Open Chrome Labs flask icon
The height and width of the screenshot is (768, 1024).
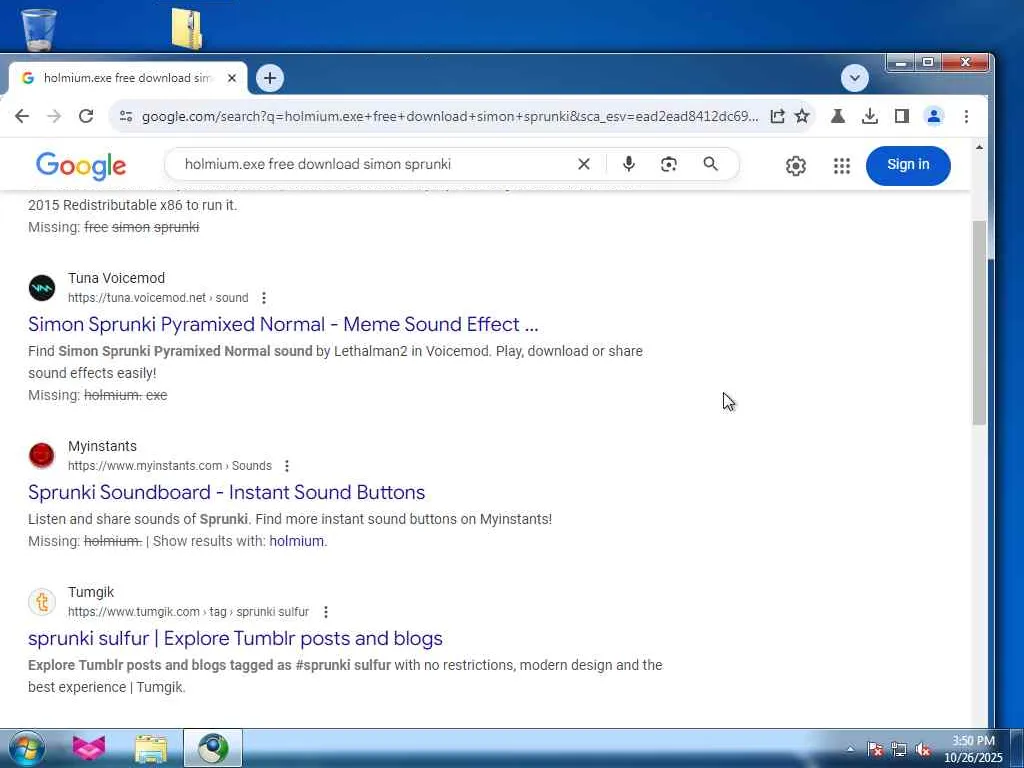[837, 116]
